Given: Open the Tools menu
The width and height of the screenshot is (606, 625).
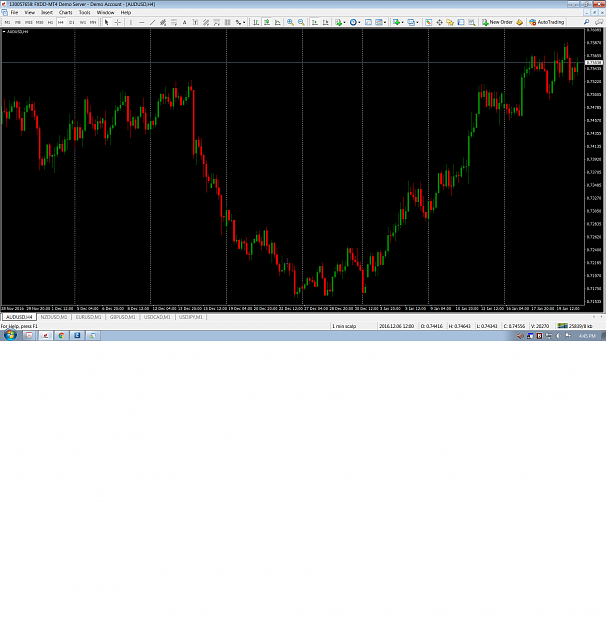Looking at the screenshot, I should (x=85, y=12).
